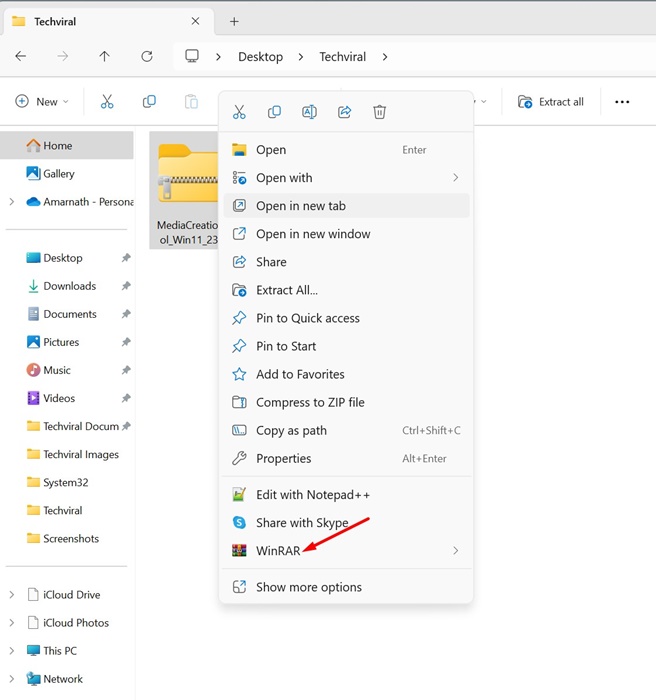Choose Add to Favorites
Image resolution: width=656 pixels, height=700 pixels.
(346, 374)
